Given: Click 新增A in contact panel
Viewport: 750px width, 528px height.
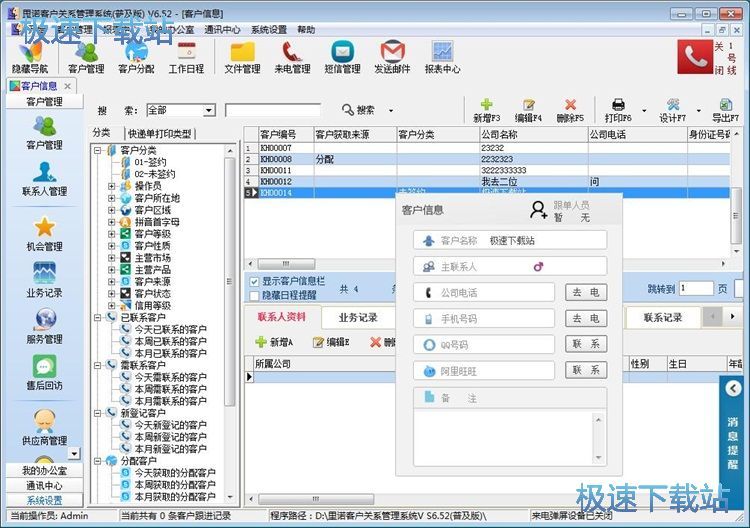Looking at the screenshot, I should (x=274, y=342).
